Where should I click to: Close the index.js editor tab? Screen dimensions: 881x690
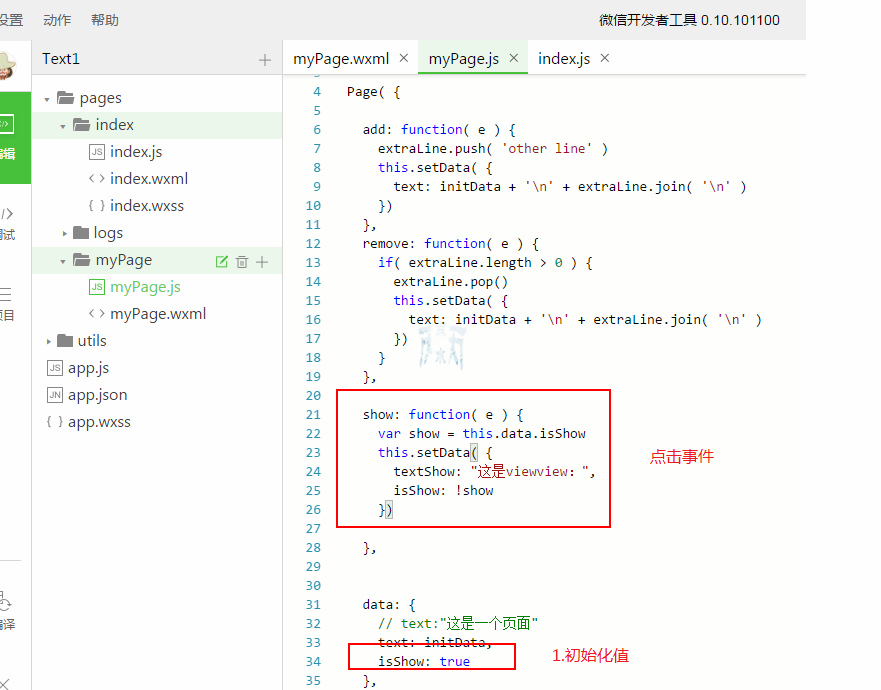point(604,58)
